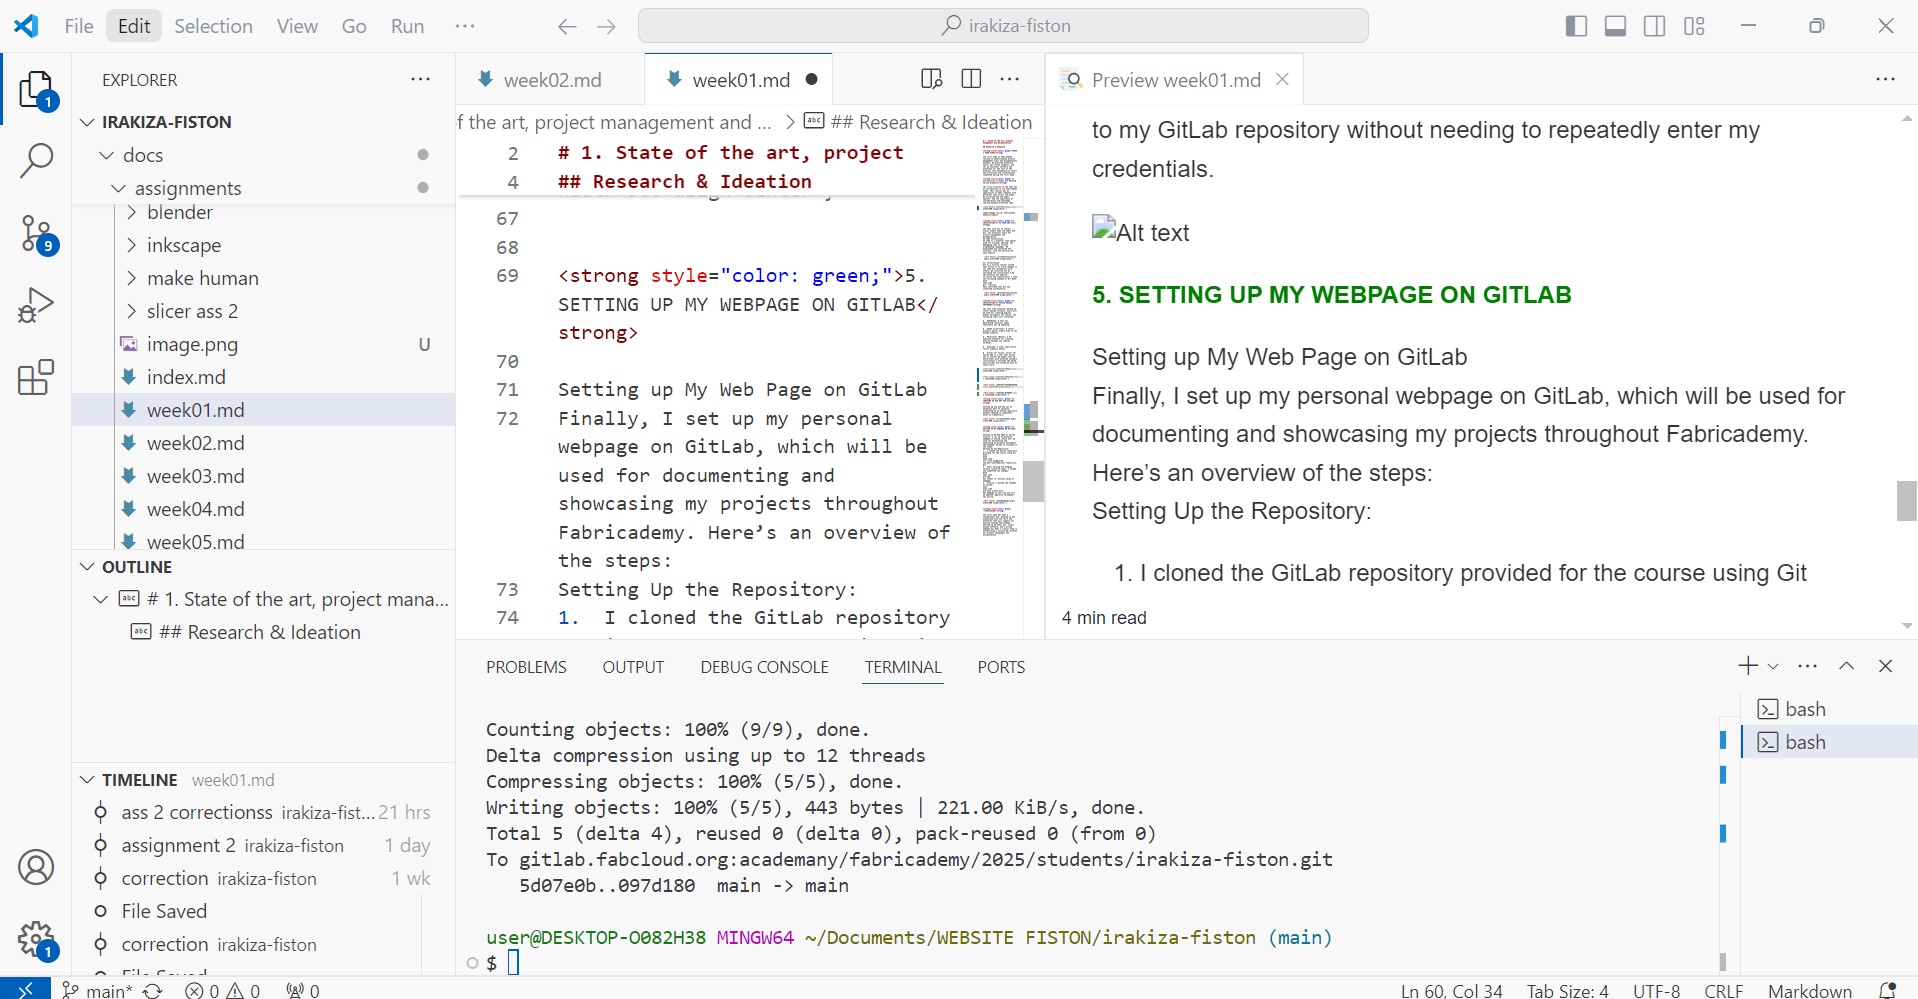Screen dimensions: 1918x999
Task: Collapse the IRAKIZA-FISTON root folder
Action: point(88,122)
